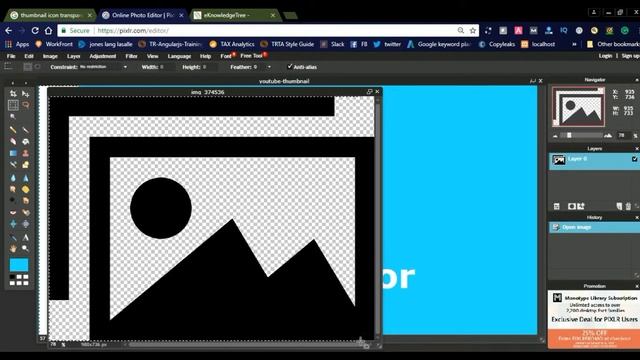Select the Pinch tool
The height and width of the screenshot is (360, 640).
pyautogui.click(x=25, y=224)
